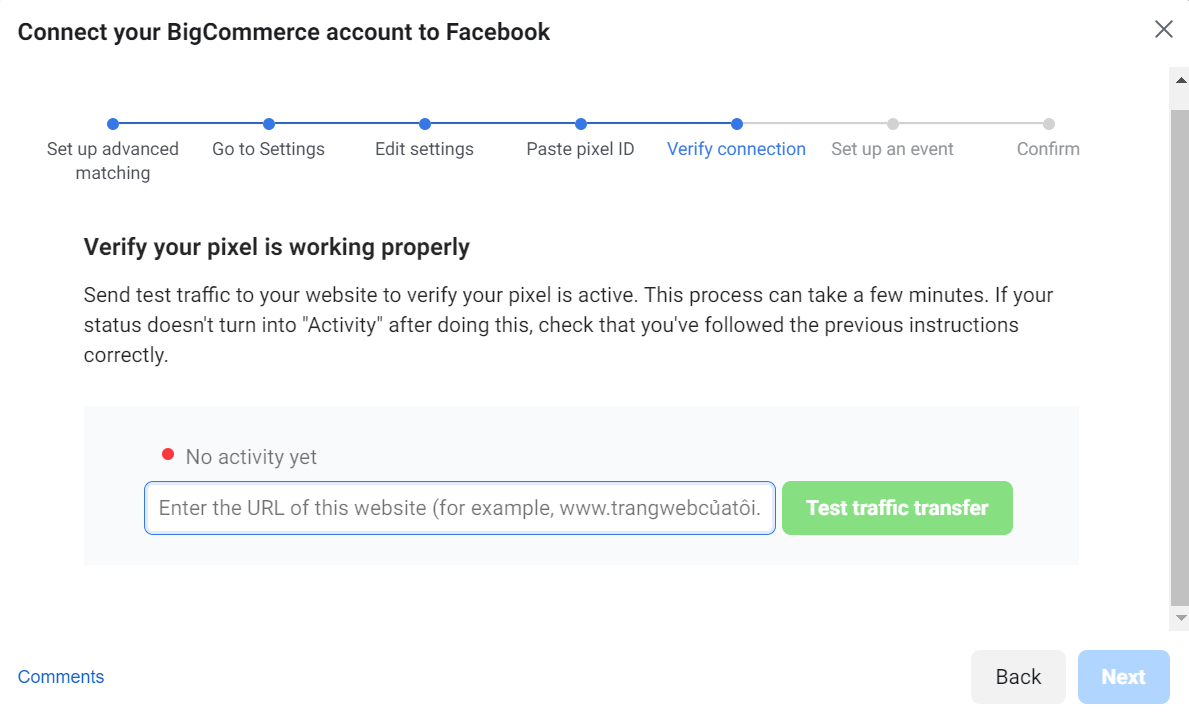Close the BigCommerce connection dialog
This screenshot has height=720, width=1189.
click(x=1164, y=29)
